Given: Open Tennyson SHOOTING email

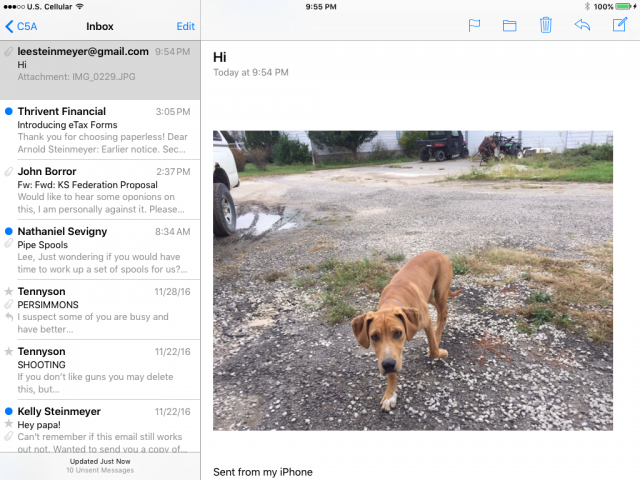Looking at the screenshot, I should click(x=100, y=370).
